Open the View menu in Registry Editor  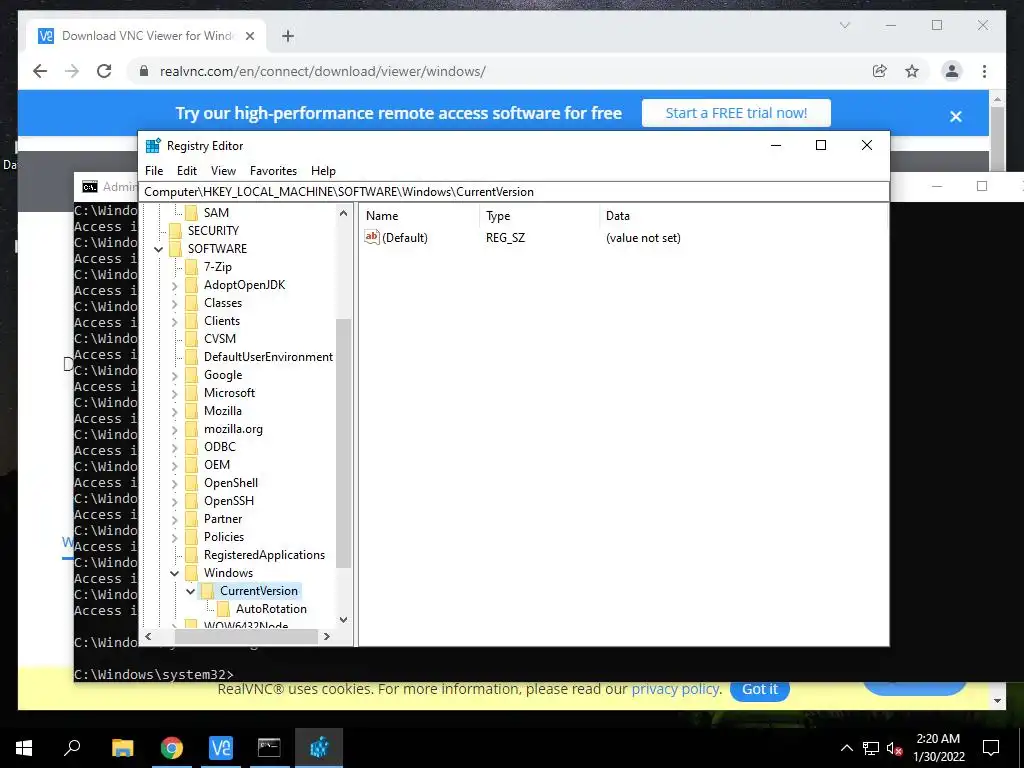(x=223, y=170)
